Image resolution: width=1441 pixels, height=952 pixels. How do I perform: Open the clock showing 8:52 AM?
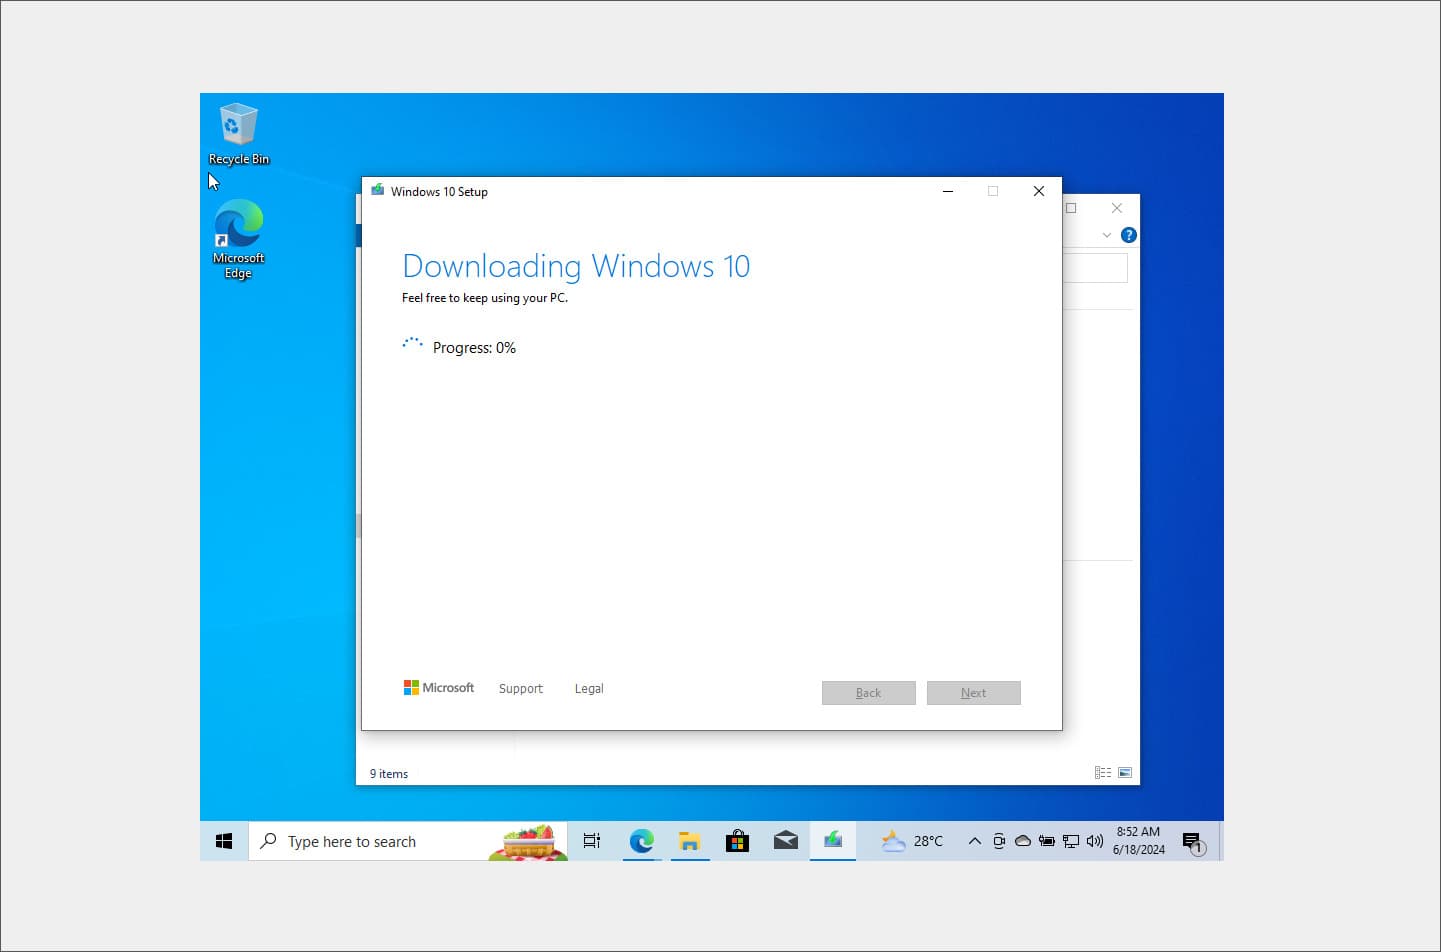(x=1138, y=841)
